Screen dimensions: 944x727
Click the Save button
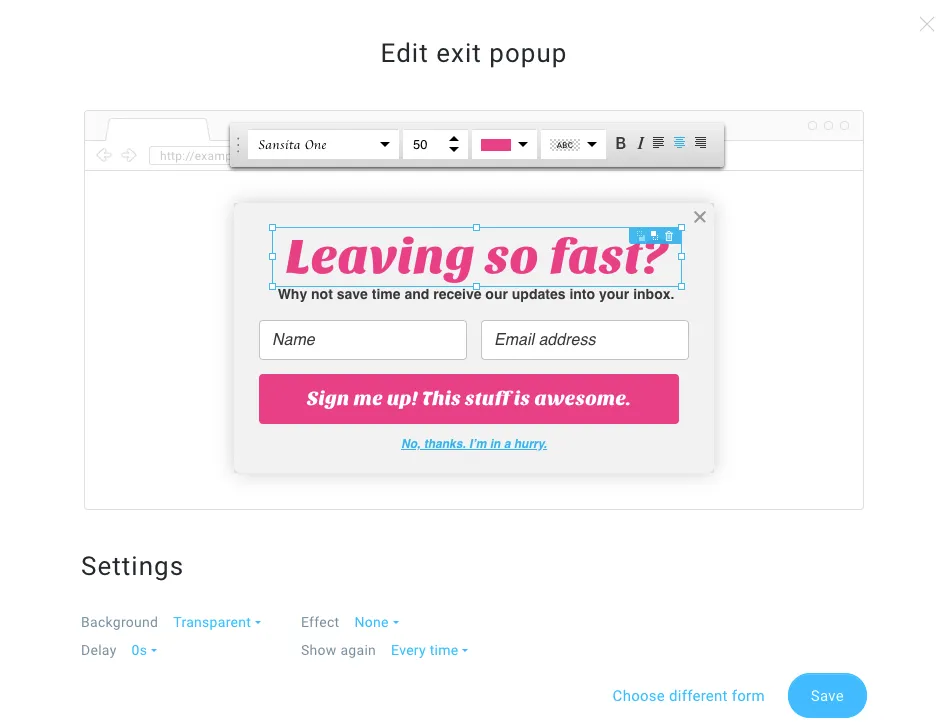827,696
